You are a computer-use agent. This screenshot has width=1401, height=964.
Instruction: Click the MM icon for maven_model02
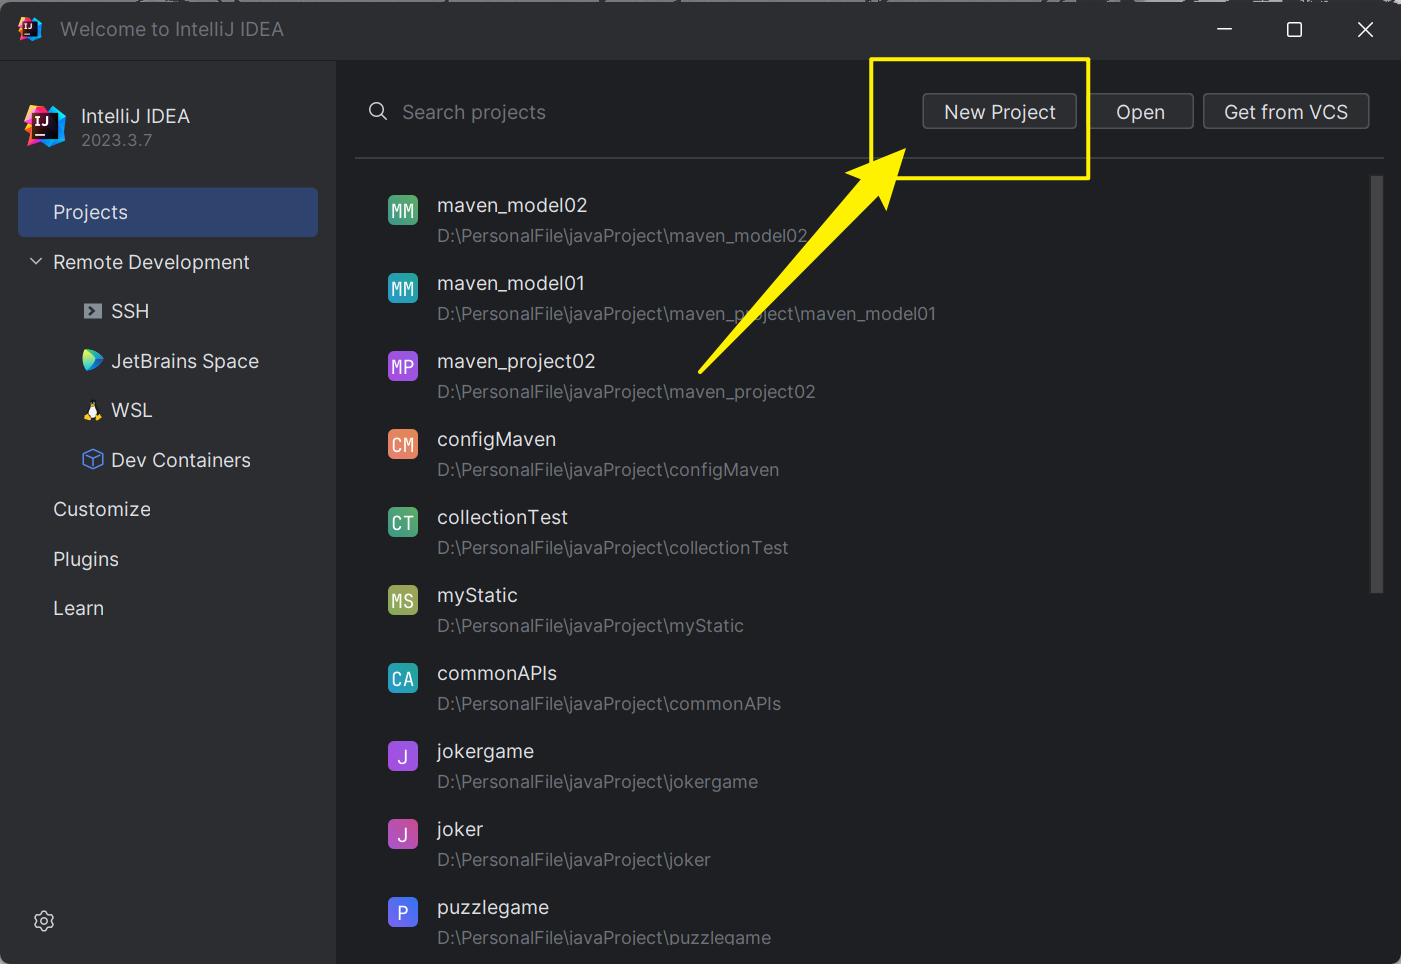403,210
